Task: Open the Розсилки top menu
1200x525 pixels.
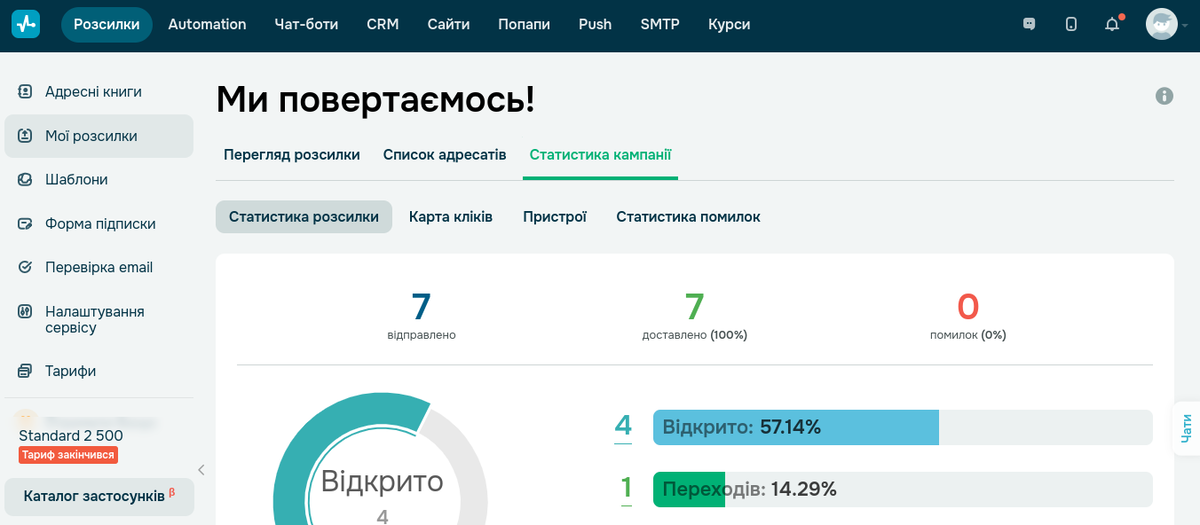Action: pyautogui.click(x=107, y=24)
